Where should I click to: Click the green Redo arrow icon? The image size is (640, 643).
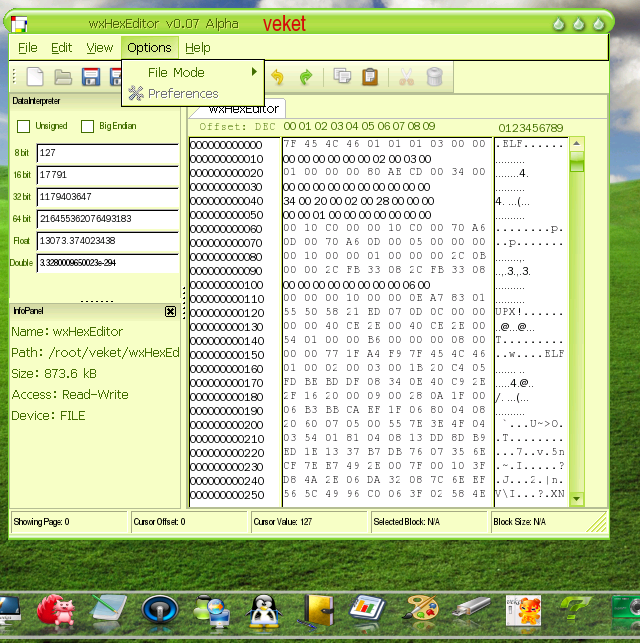coord(305,77)
